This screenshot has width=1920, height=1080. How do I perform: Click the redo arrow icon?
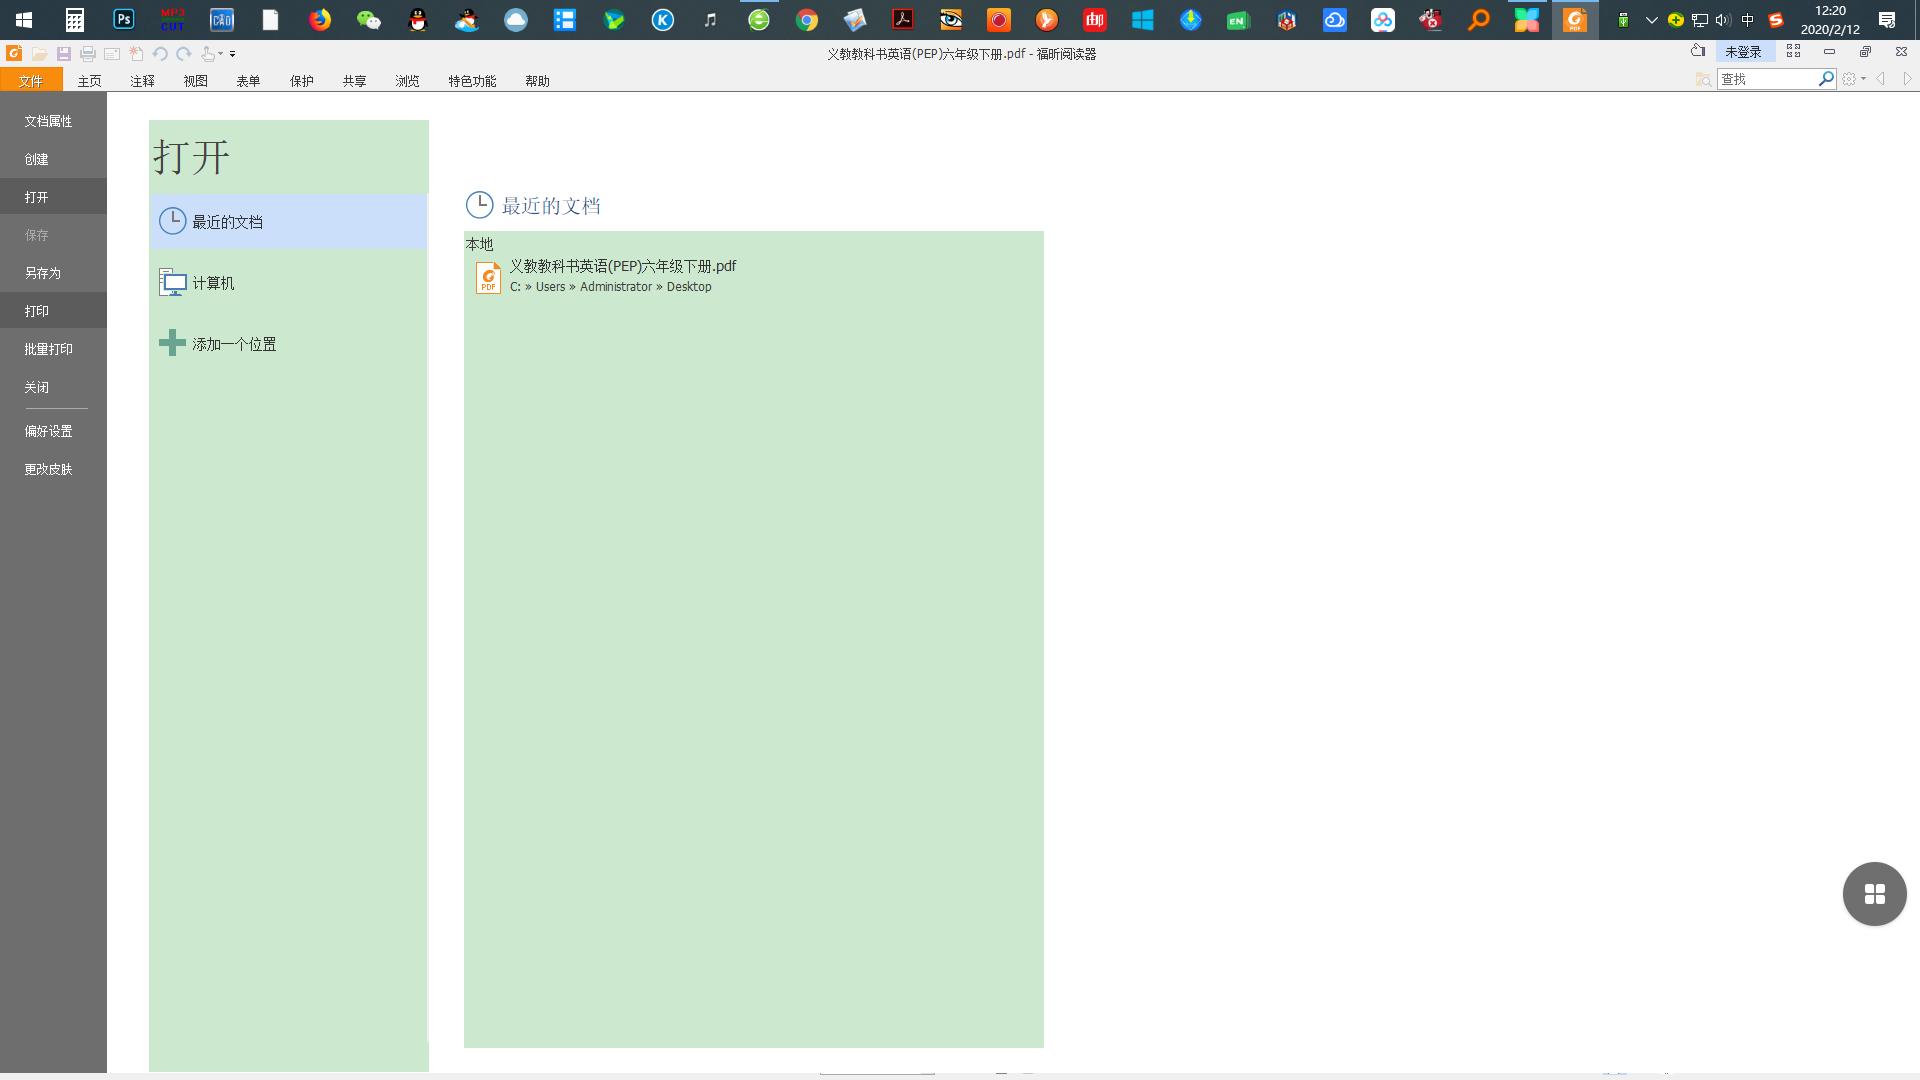click(x=184, y=54)
